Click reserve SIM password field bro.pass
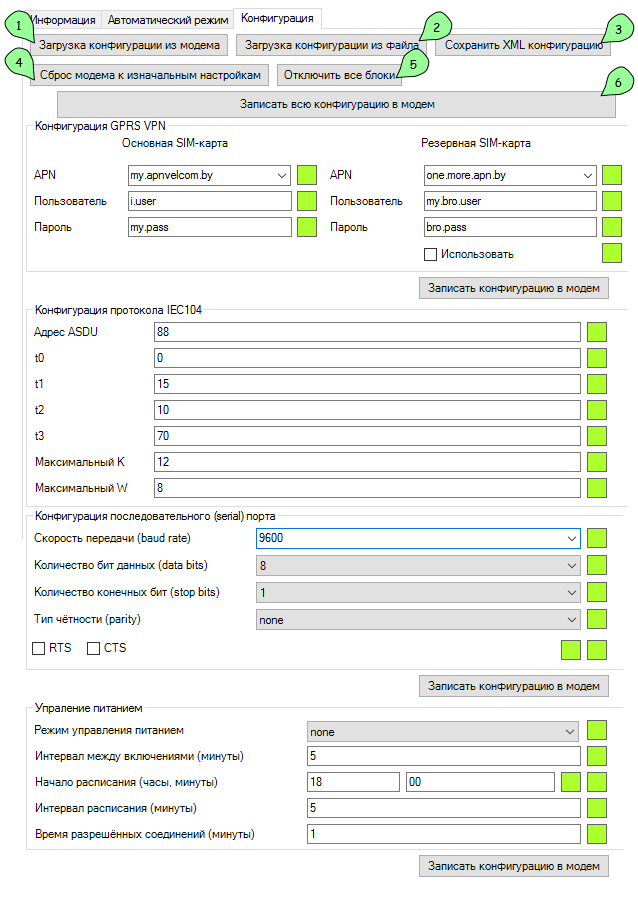Viewport: 638px width, 918px height. (x=510, y=227)
